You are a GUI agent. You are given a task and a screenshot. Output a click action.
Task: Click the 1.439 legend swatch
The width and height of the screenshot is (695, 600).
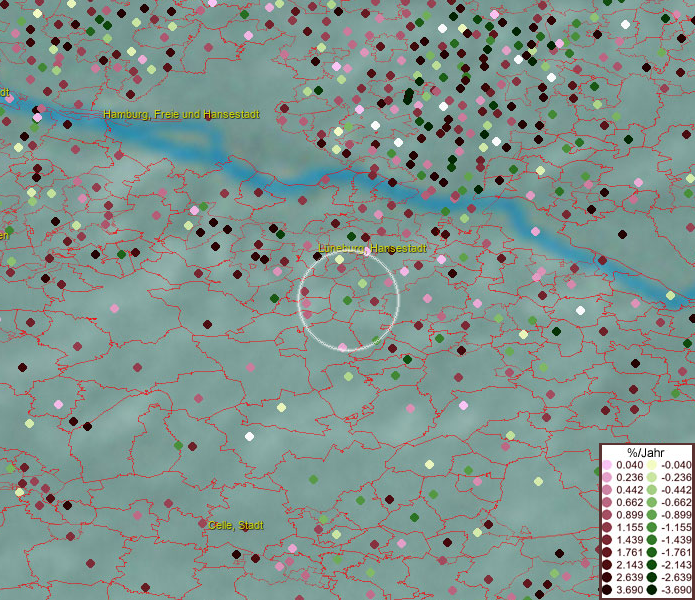pyautogui.click(x=607, y=540)
